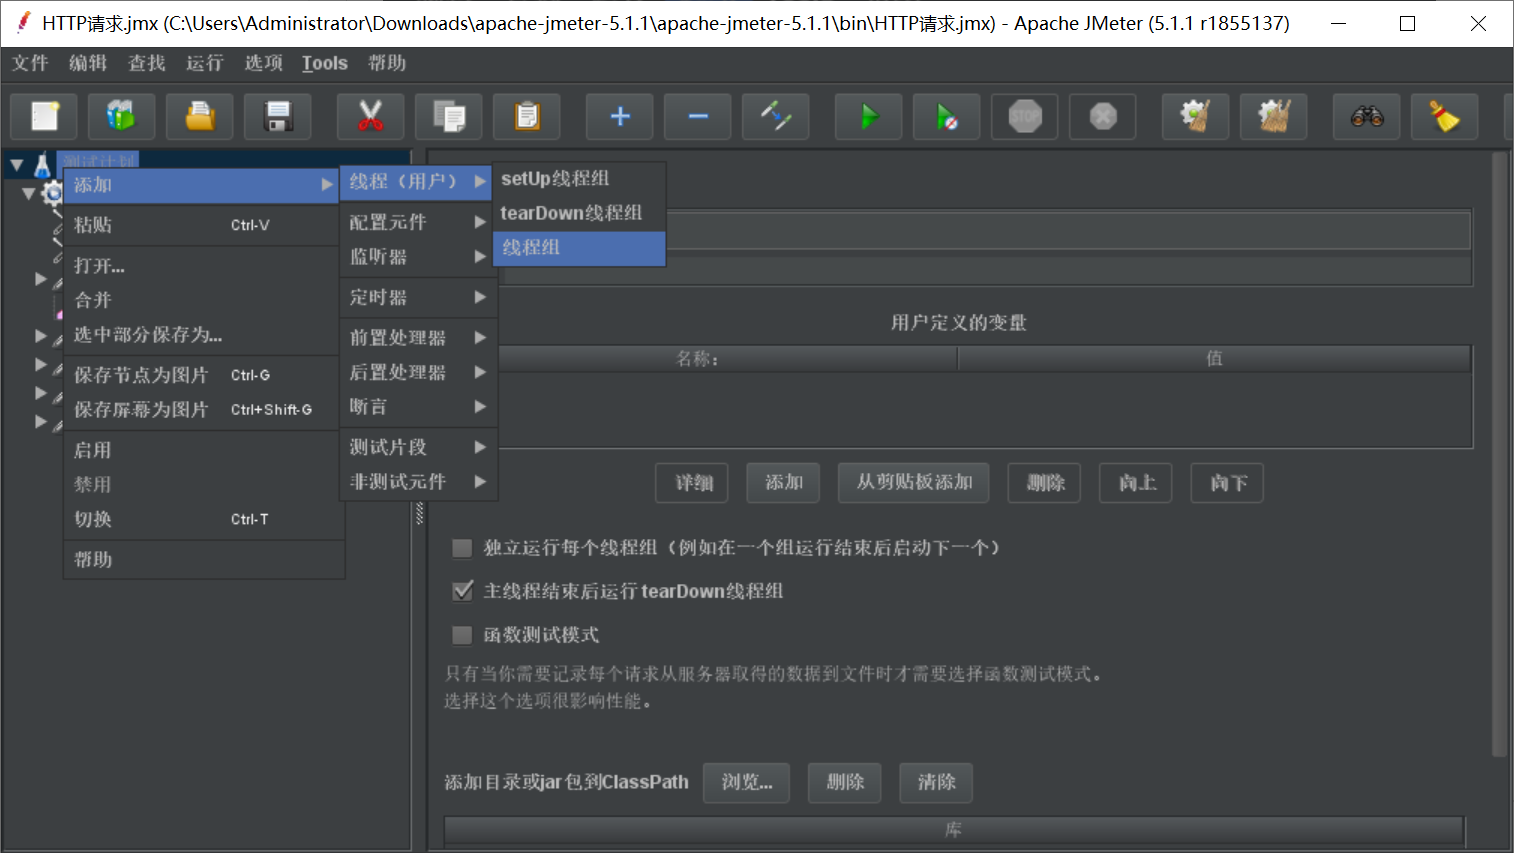The image size is (1514, 853).
Task: Select 线程组 menu item
Action: coord(580,248)
